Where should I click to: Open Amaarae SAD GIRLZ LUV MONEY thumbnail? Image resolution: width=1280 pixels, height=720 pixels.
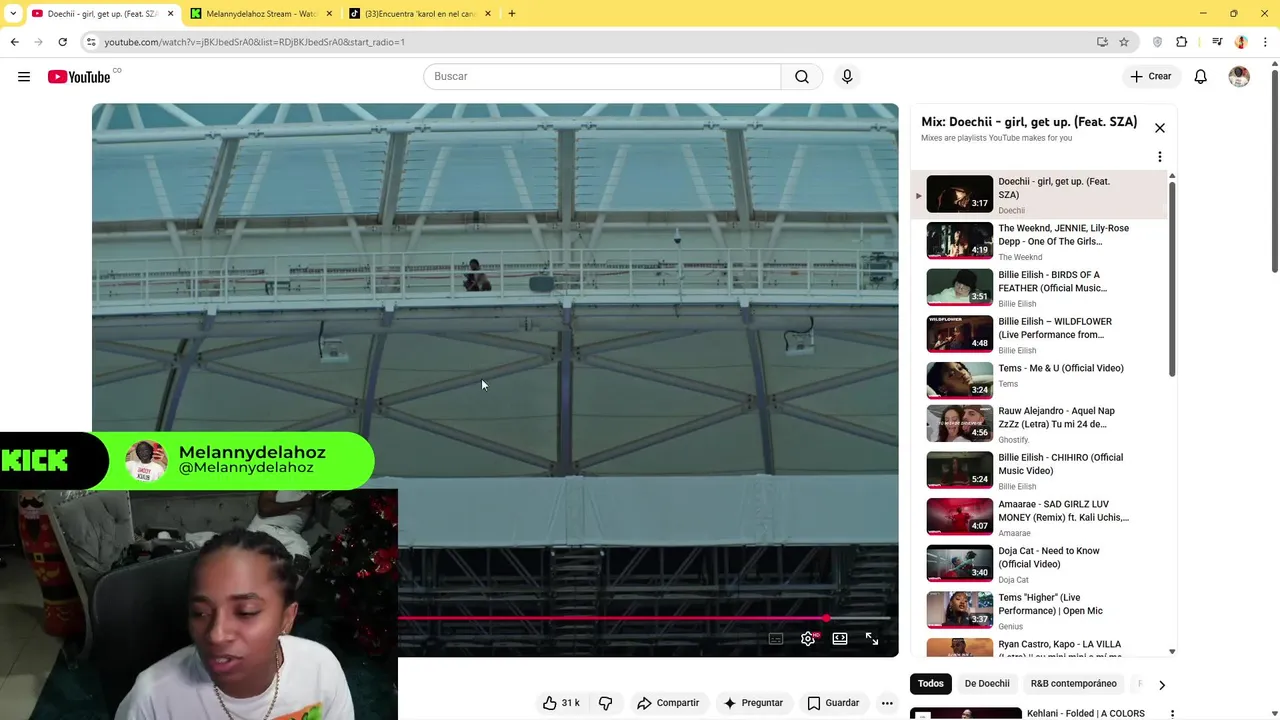click(x=960, y=516)
